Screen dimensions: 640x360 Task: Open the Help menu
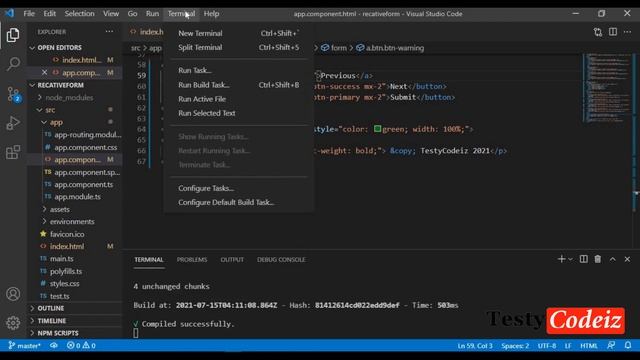pyautogui.click(x=211, y=13)
